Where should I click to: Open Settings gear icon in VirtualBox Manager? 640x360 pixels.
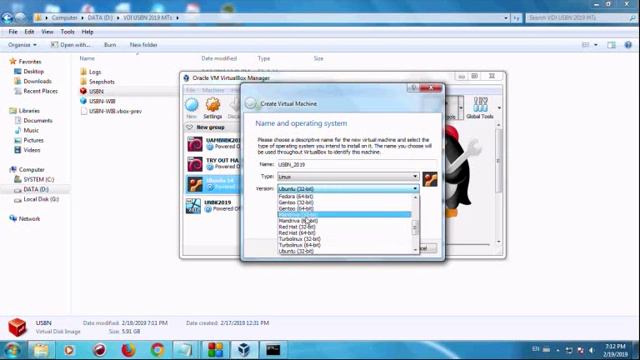[x=213, y=108]
